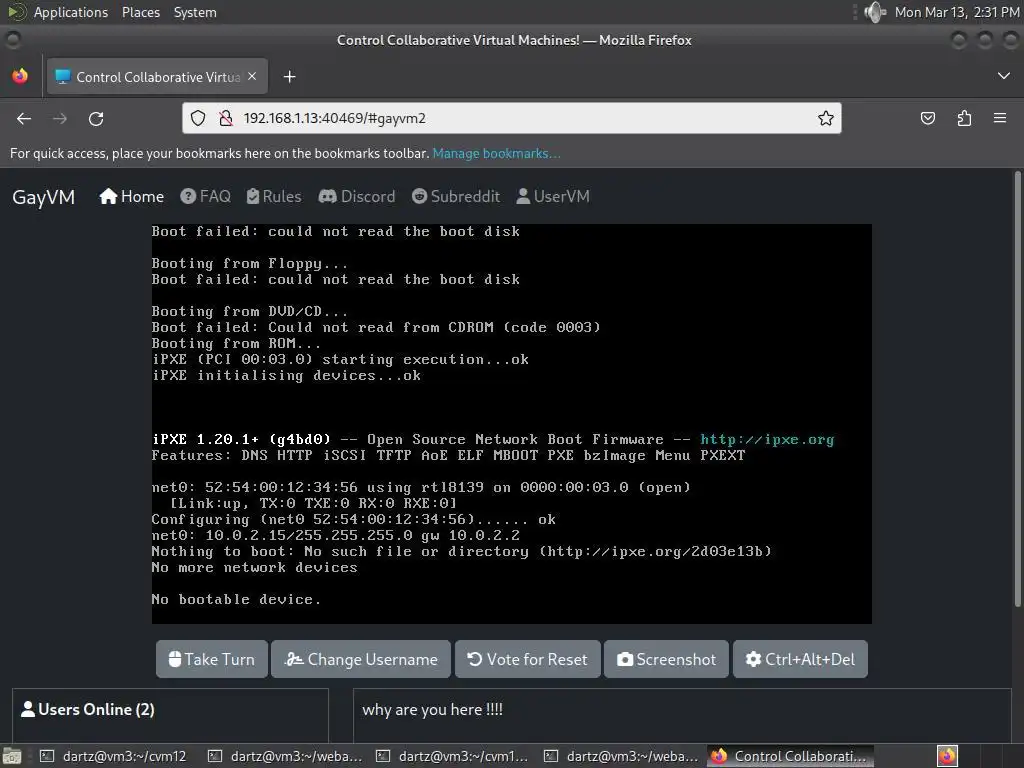The width and height of the screenshot is (1024, 768).
Task: Click the Firefox View icon
Action: tap(20, 76)
